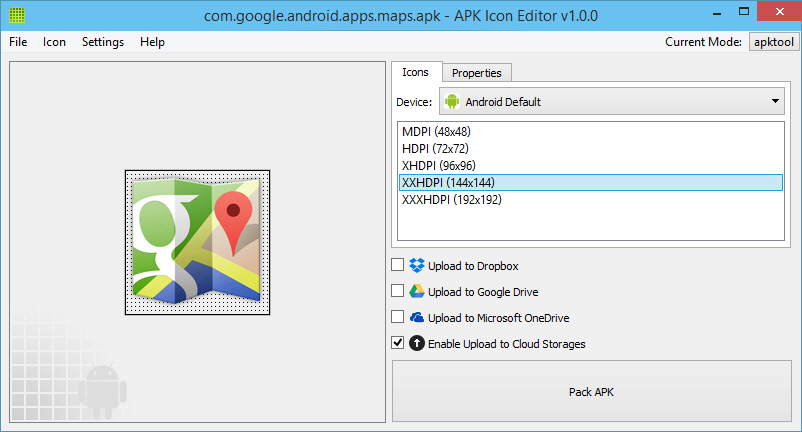Screen dimensions: 802x432
Task: Click the Enable Upload to Cloud Storages label
Action: [x=507, y=344]
